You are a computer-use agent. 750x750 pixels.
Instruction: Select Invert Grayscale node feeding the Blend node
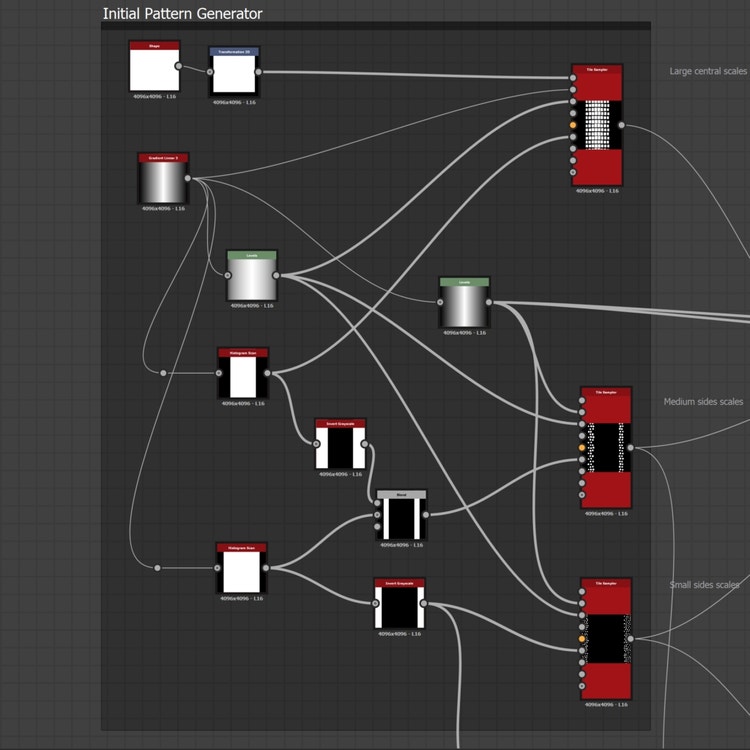[x=340, y=444]
